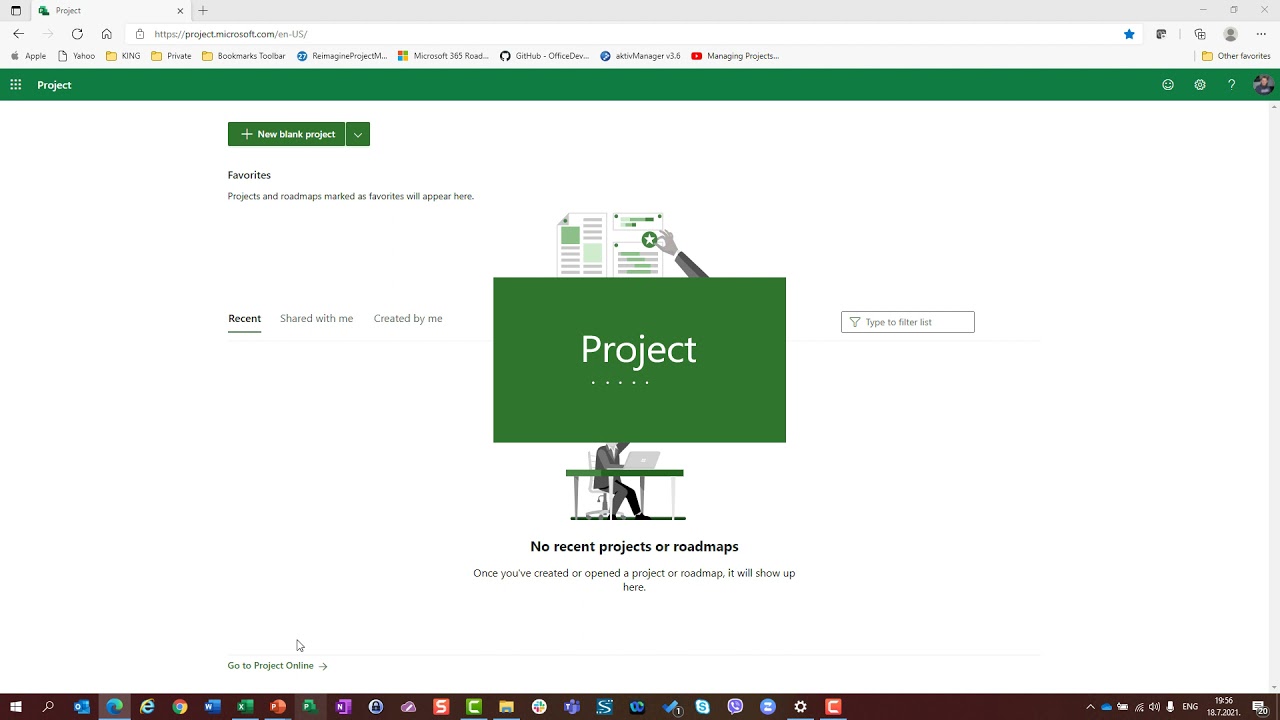The width and height of the screenshot is (1280, 720).
Task: Open Project settings gear icon
Action: click(x=1200, y=85)
